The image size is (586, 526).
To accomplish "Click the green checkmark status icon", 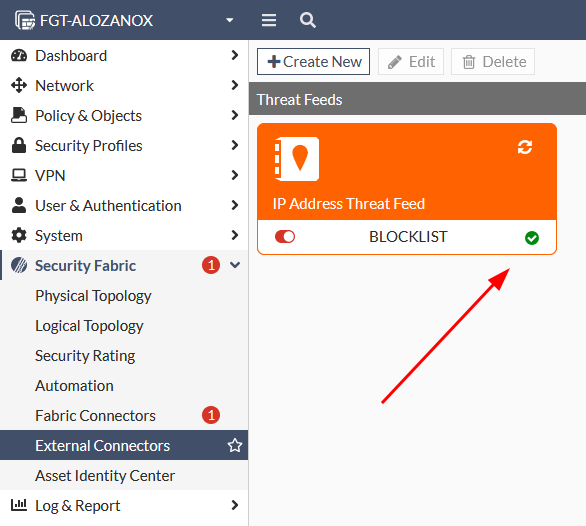I will (531, 238).
